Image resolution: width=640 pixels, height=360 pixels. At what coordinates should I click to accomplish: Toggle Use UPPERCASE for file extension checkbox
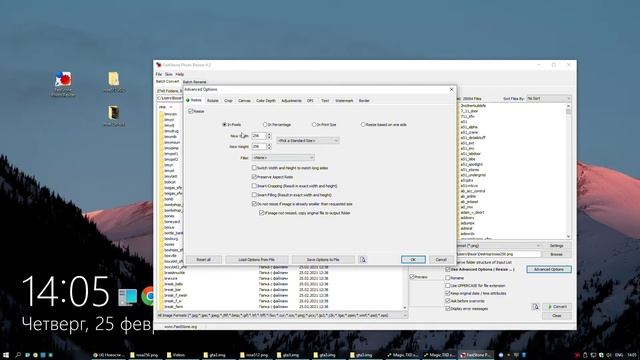pos(448,285)
